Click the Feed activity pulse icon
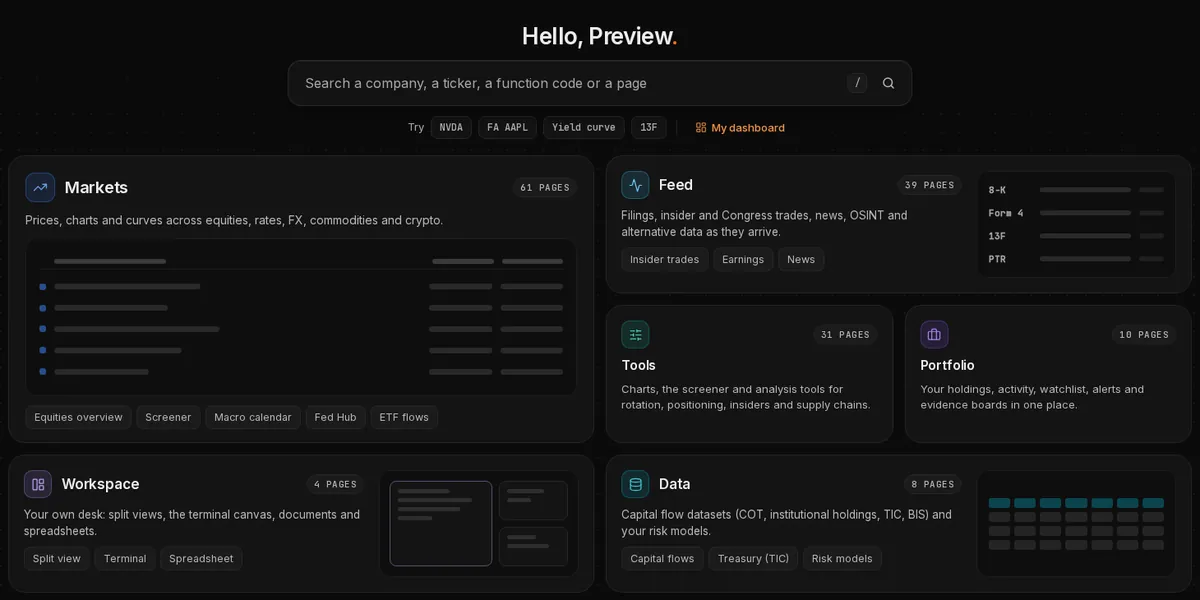This screenshot has height=600, width=1200. pos(635,185)
